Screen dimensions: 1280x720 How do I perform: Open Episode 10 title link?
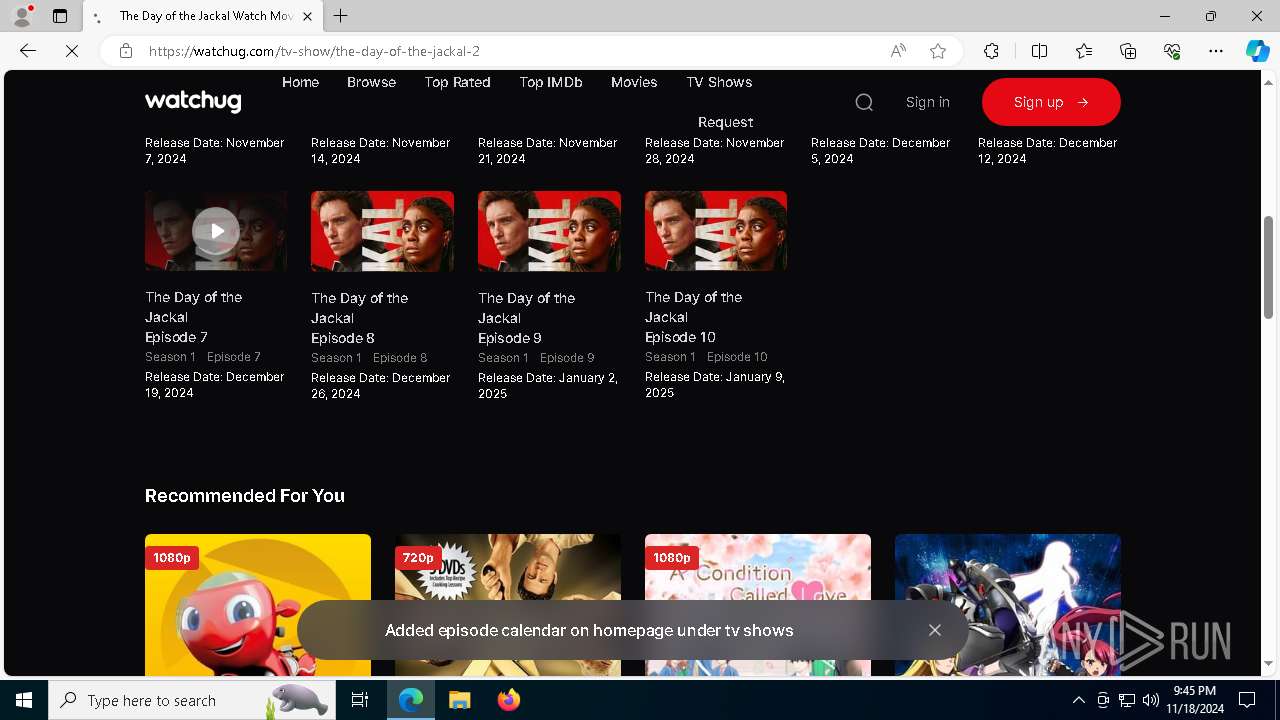[694, 317]
